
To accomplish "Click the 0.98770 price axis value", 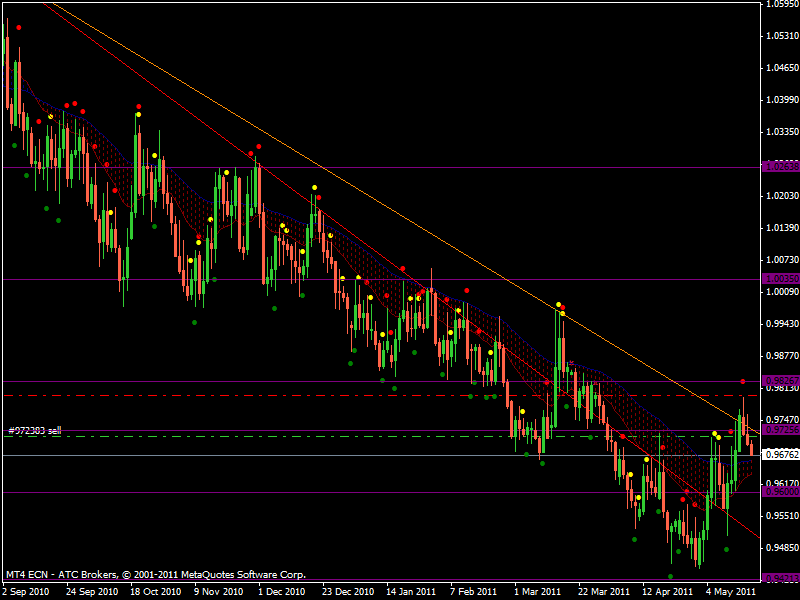I will point(783,356).
